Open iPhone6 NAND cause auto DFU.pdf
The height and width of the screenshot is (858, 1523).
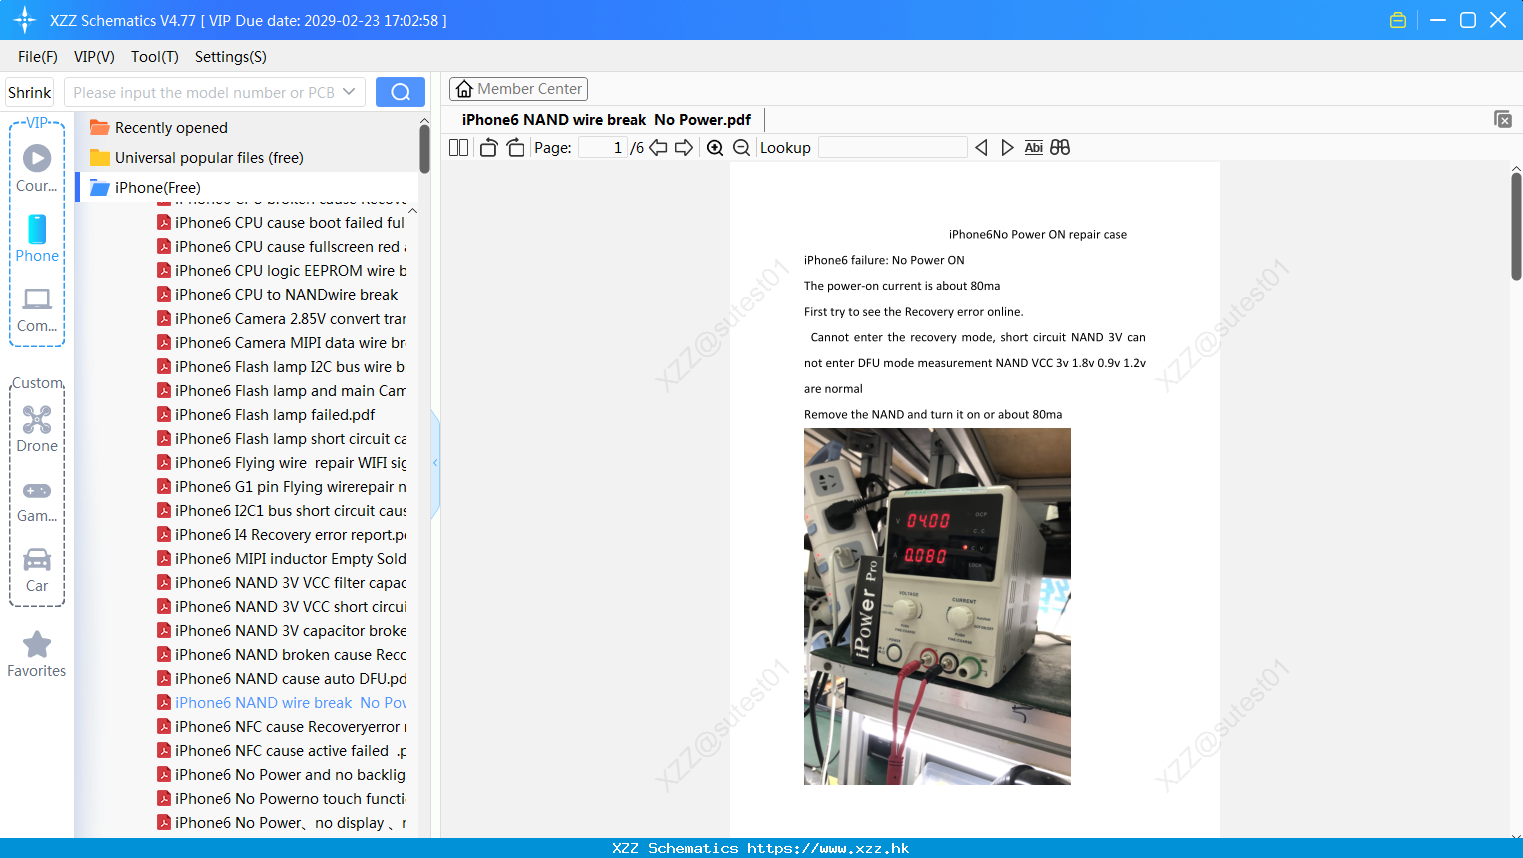click(281, 678)
